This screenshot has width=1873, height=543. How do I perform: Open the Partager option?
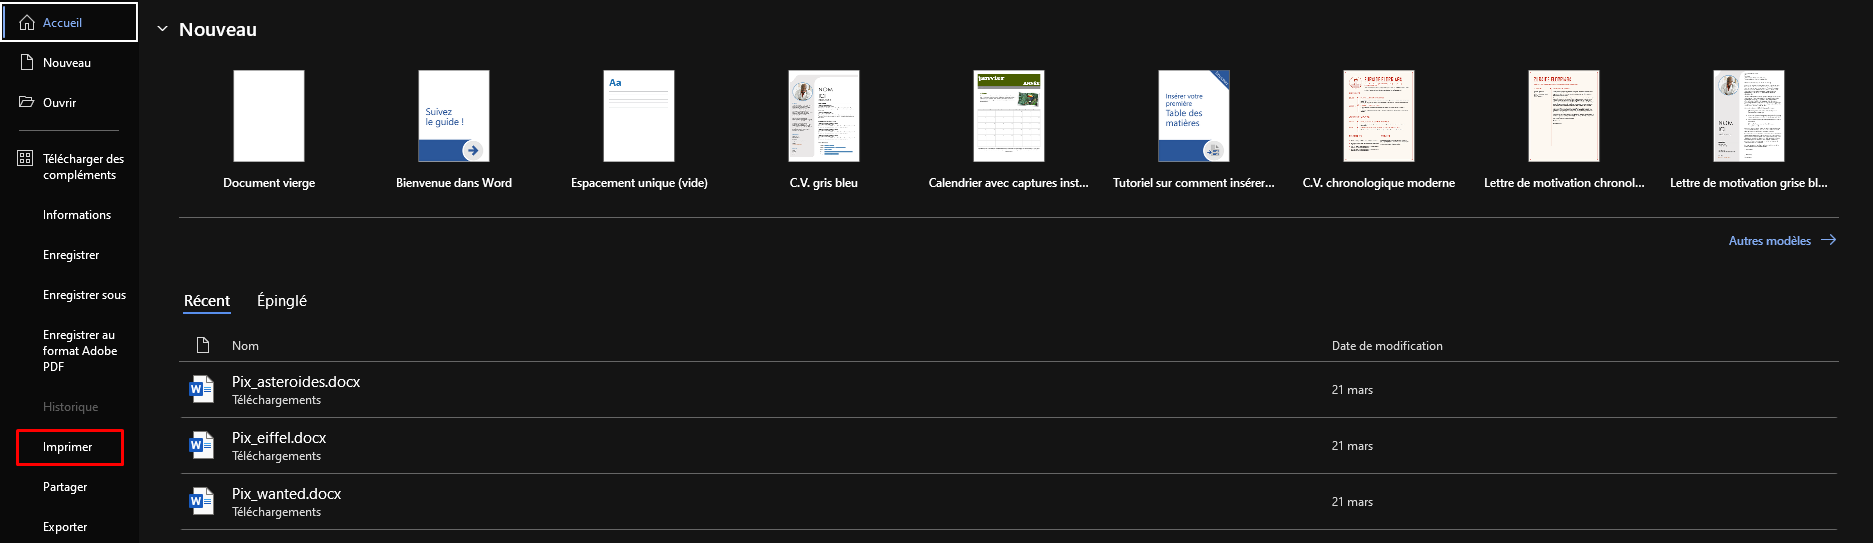pyautogui.click(x=65, y=487)
